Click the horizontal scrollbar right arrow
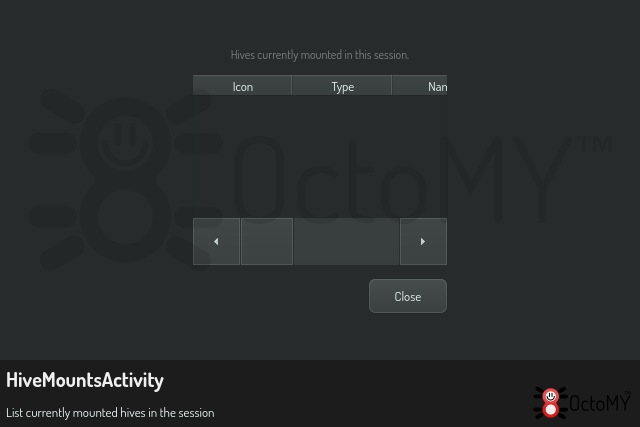The width and height of the screenshot is (640, 427). click(423, 241)
